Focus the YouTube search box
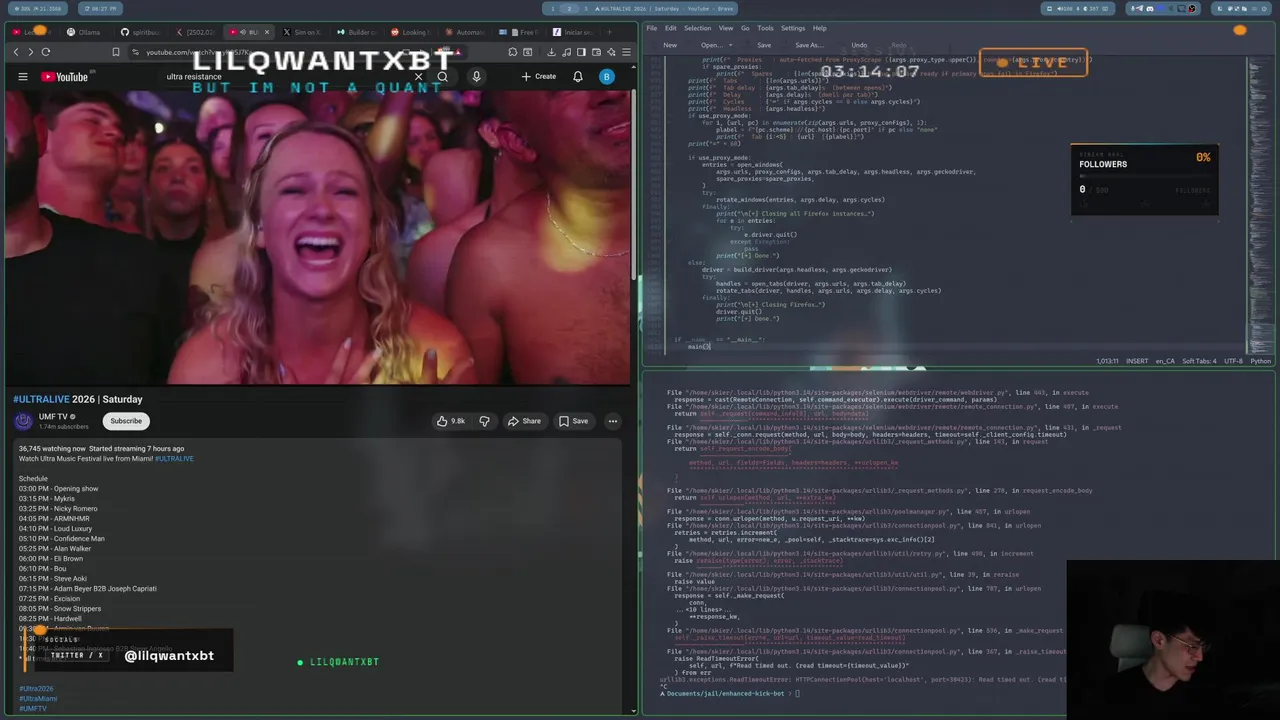The height and width of the screenshot is (720, 1280). (x=285, y=77)
